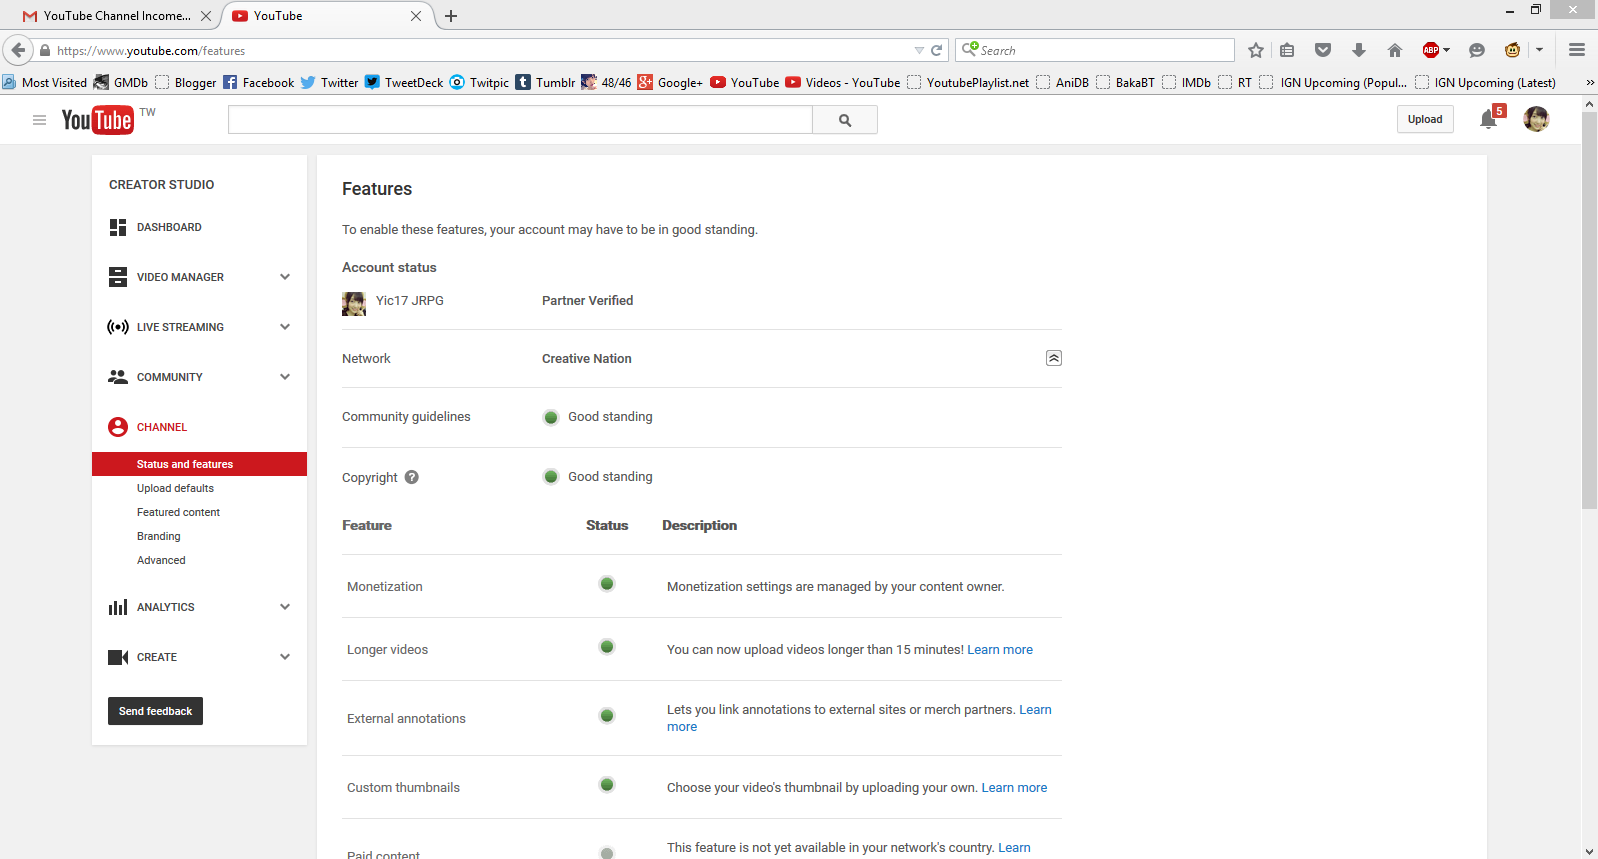This screenshot has height=859, width=1598.
Task: Click the Community people icon
Action: (x=118, y=377)
